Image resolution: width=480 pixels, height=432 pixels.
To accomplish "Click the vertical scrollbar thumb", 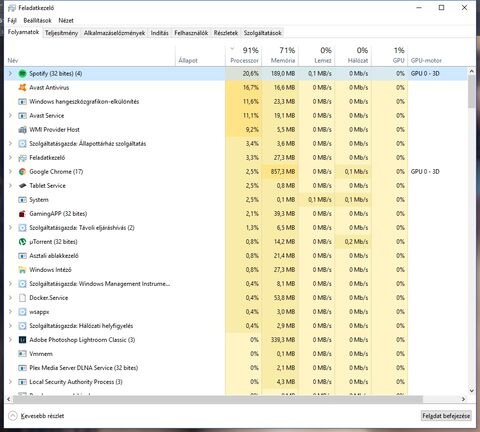I will (471, 91).
